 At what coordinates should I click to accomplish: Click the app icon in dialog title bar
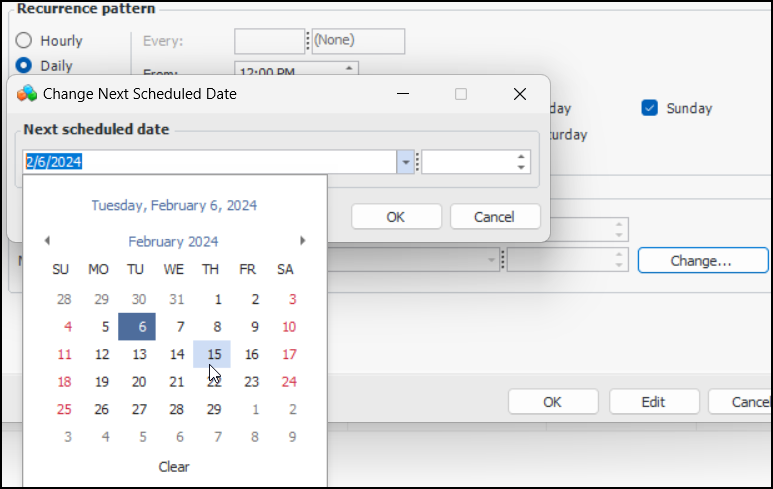click(x=27, y=94)
